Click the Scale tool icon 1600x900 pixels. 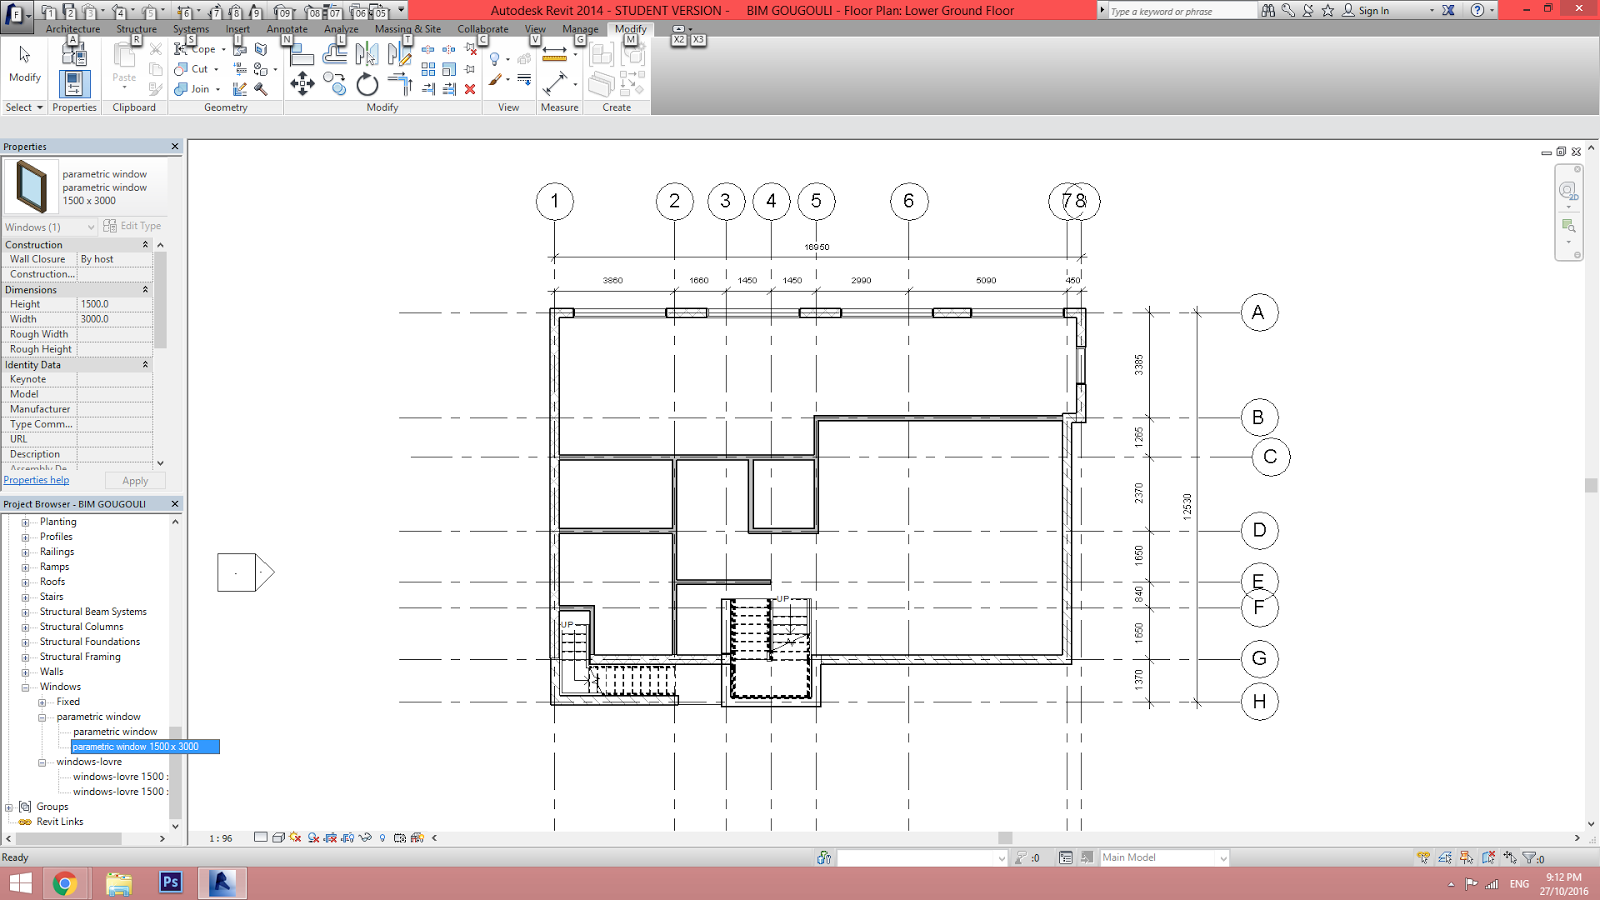pos(449,69)
